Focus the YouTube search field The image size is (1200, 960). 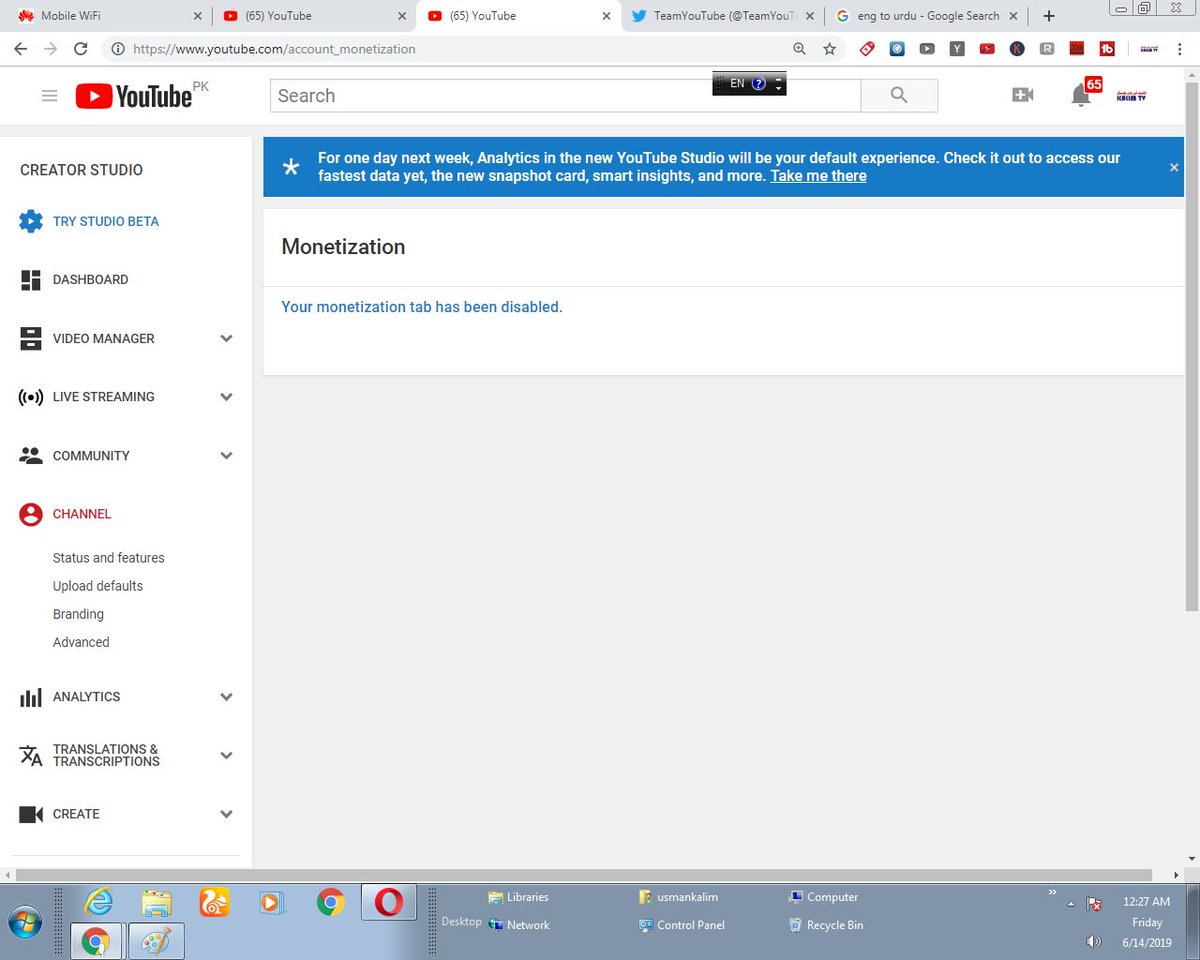point(565,96)
